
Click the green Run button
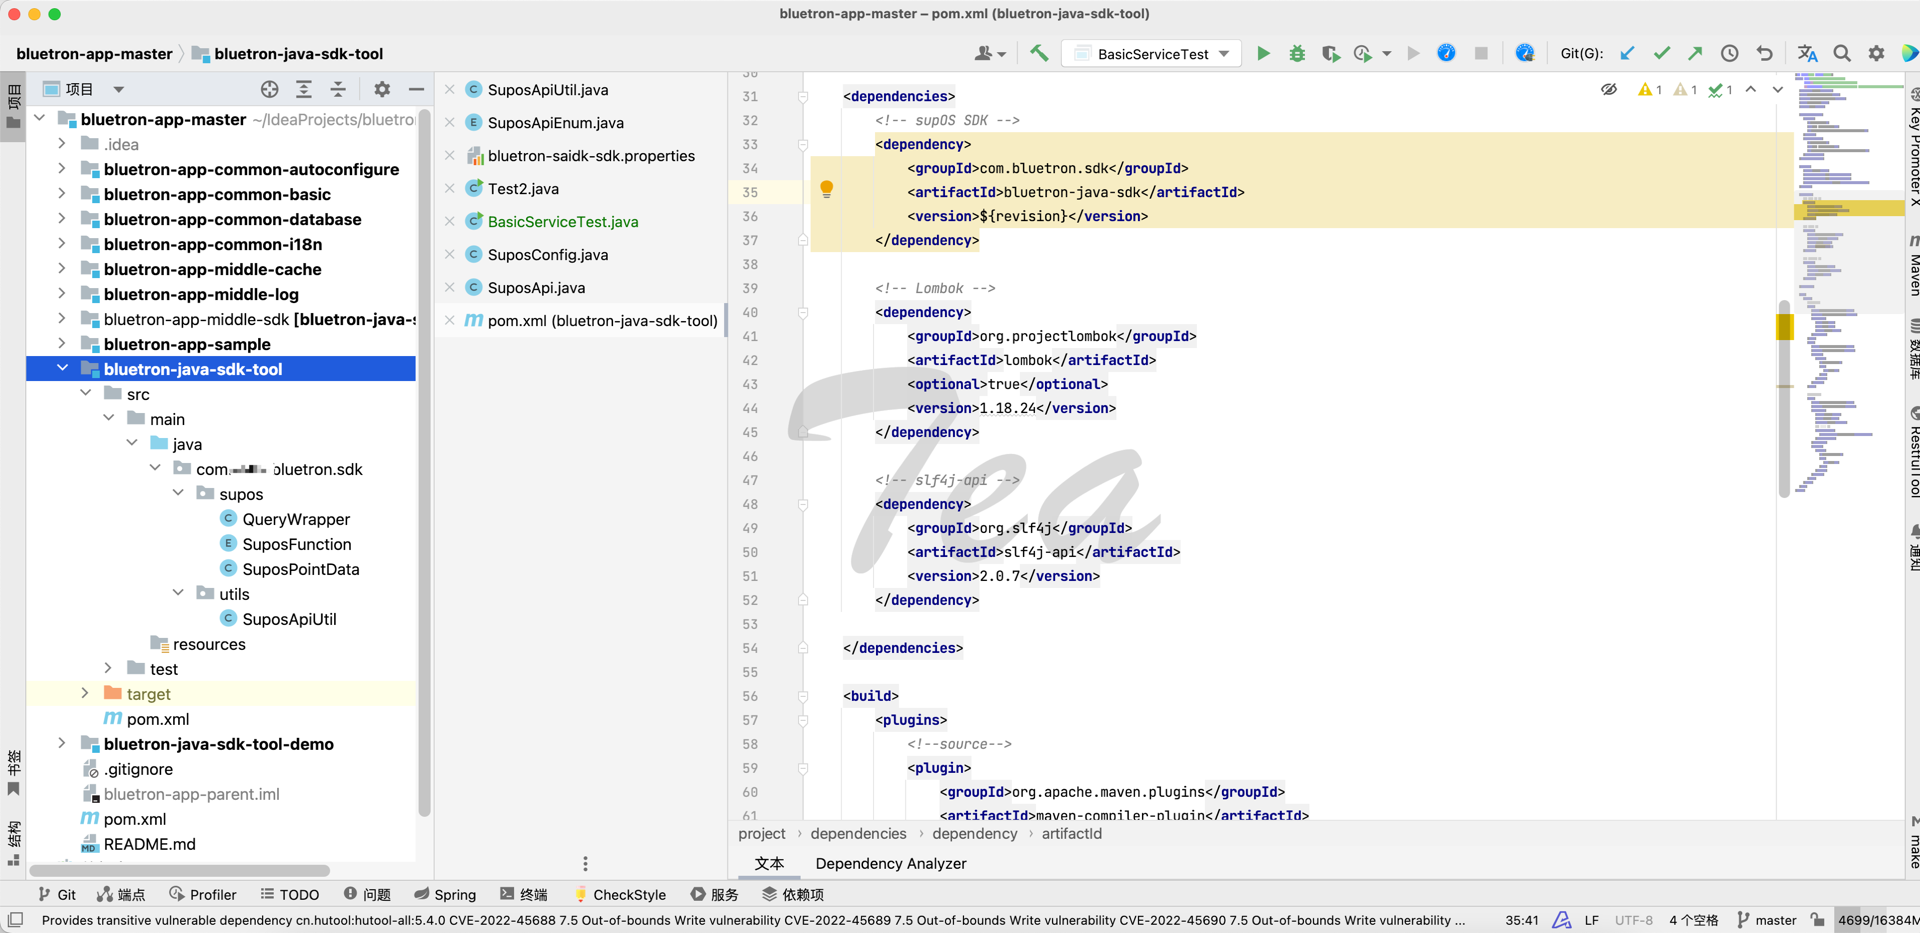[x=1263, y=54]
